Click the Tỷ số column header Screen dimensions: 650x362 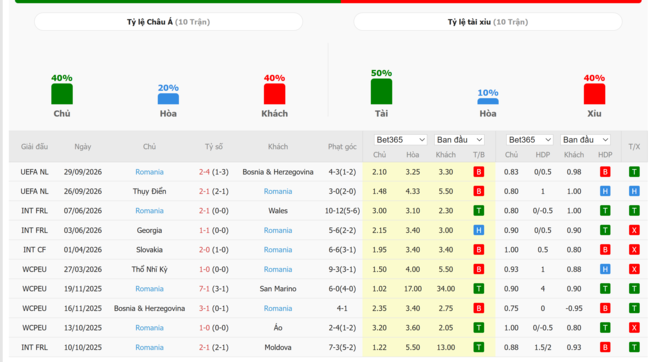point(214,146)
